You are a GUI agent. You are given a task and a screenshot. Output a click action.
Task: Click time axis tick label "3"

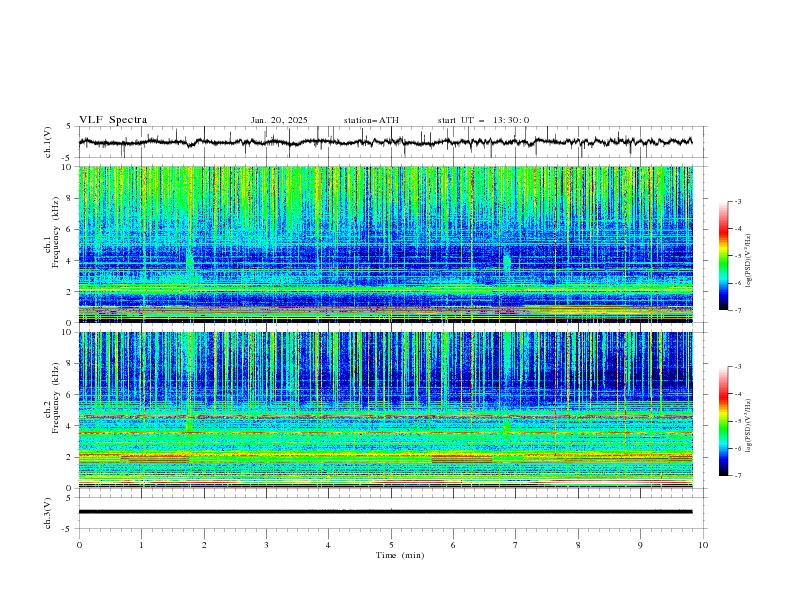coord(266,545)
